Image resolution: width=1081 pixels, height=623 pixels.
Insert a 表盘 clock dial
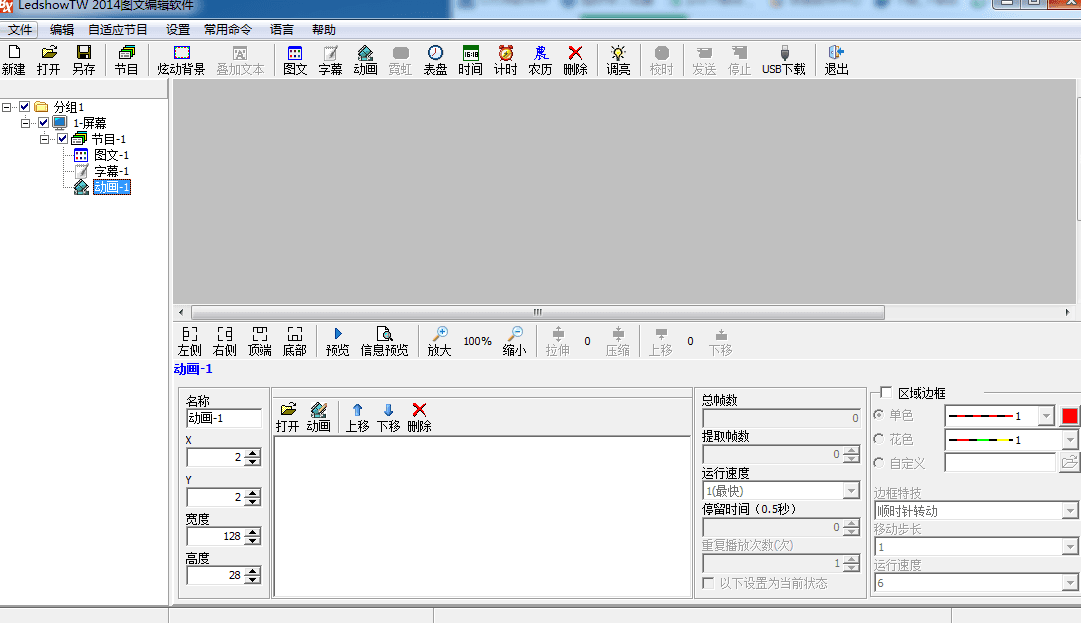(x=435, y=60)
